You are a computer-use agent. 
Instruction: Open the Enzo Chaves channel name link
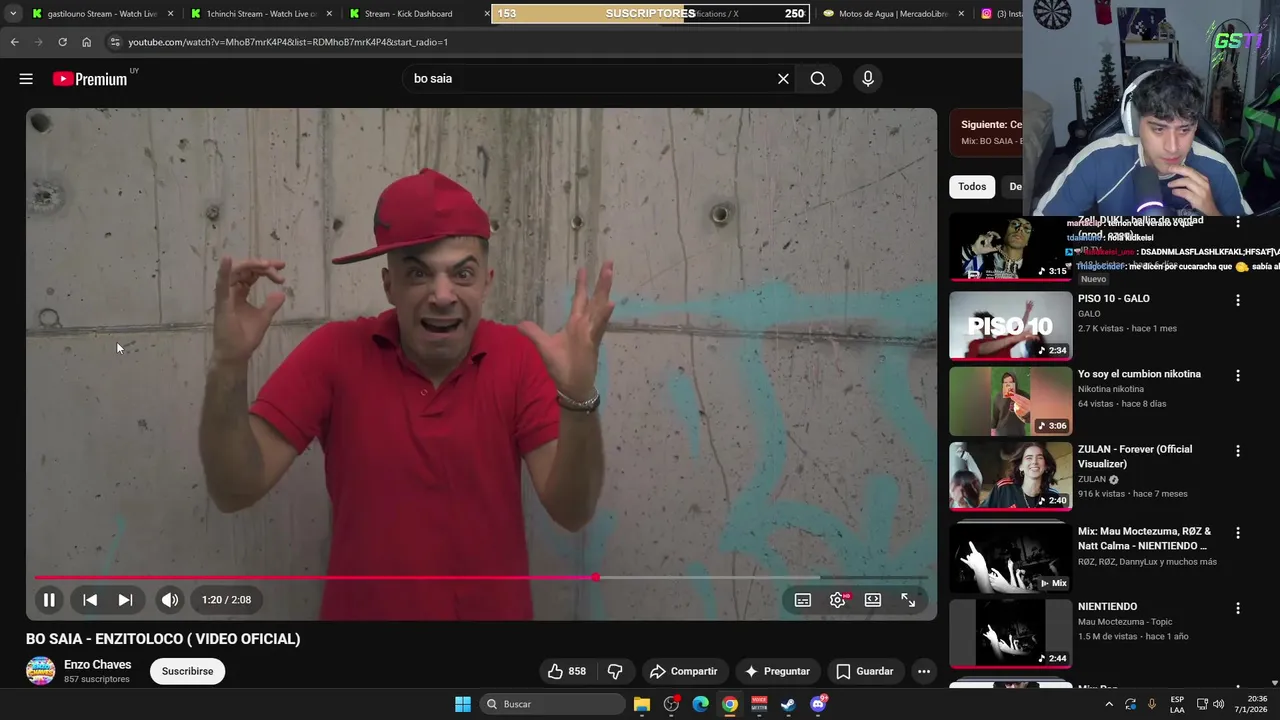(x=97, y=664)
